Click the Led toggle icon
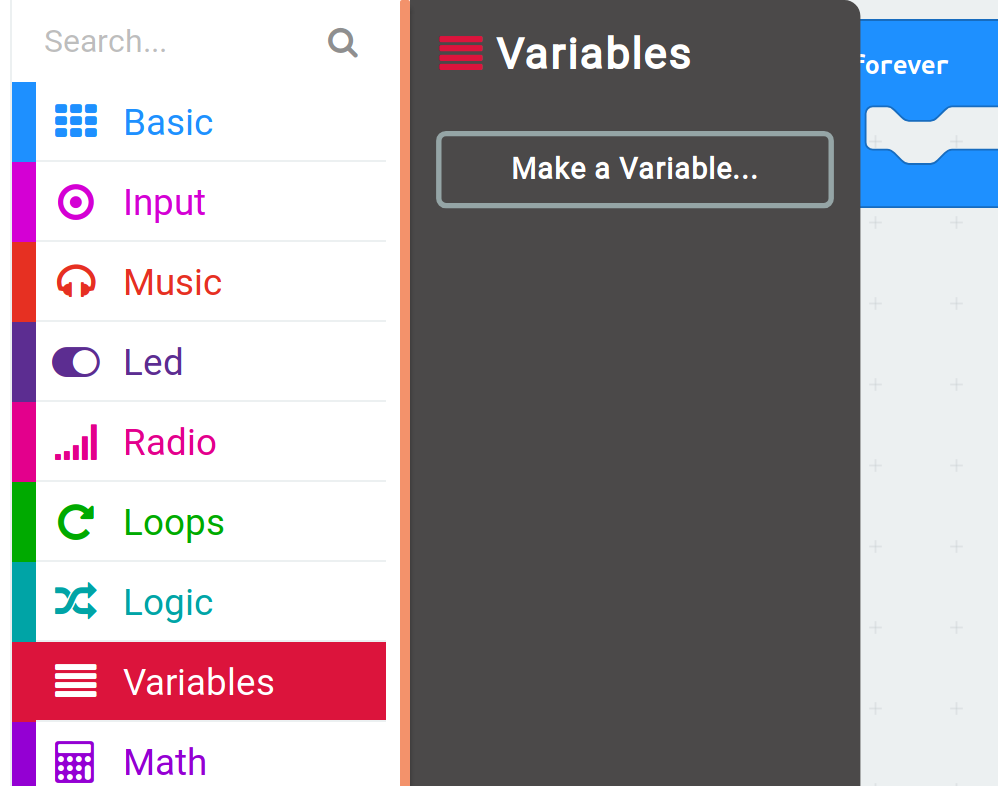Image resolution: width=998 pixels, height=786 pixels. click(x=76, y=362)
